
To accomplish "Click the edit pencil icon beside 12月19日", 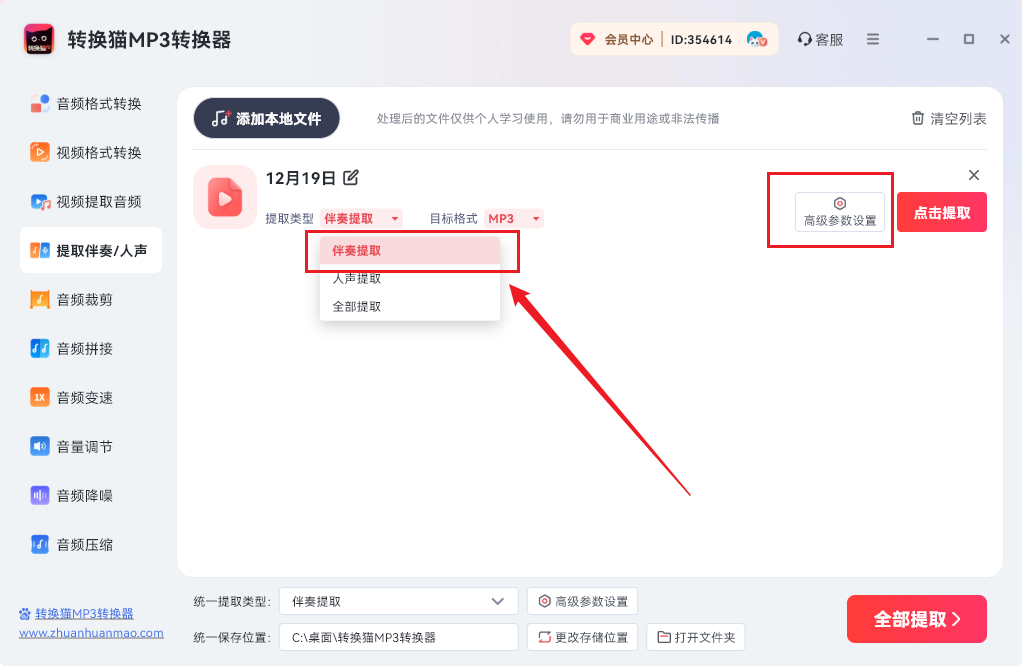I will [351, 178].
